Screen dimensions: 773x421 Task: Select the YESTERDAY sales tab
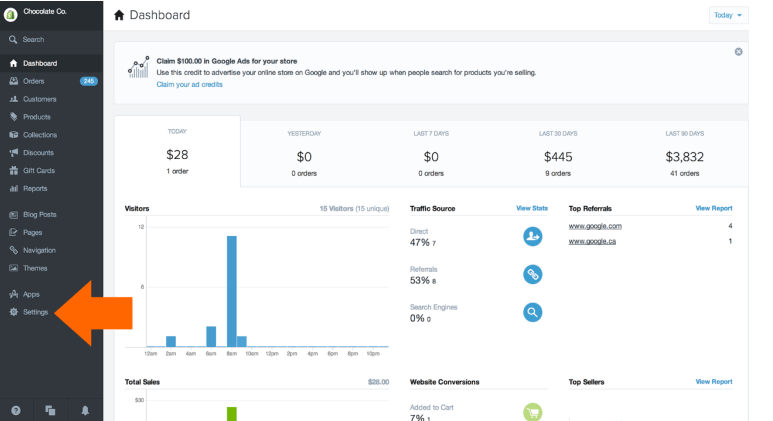(304, 154)
